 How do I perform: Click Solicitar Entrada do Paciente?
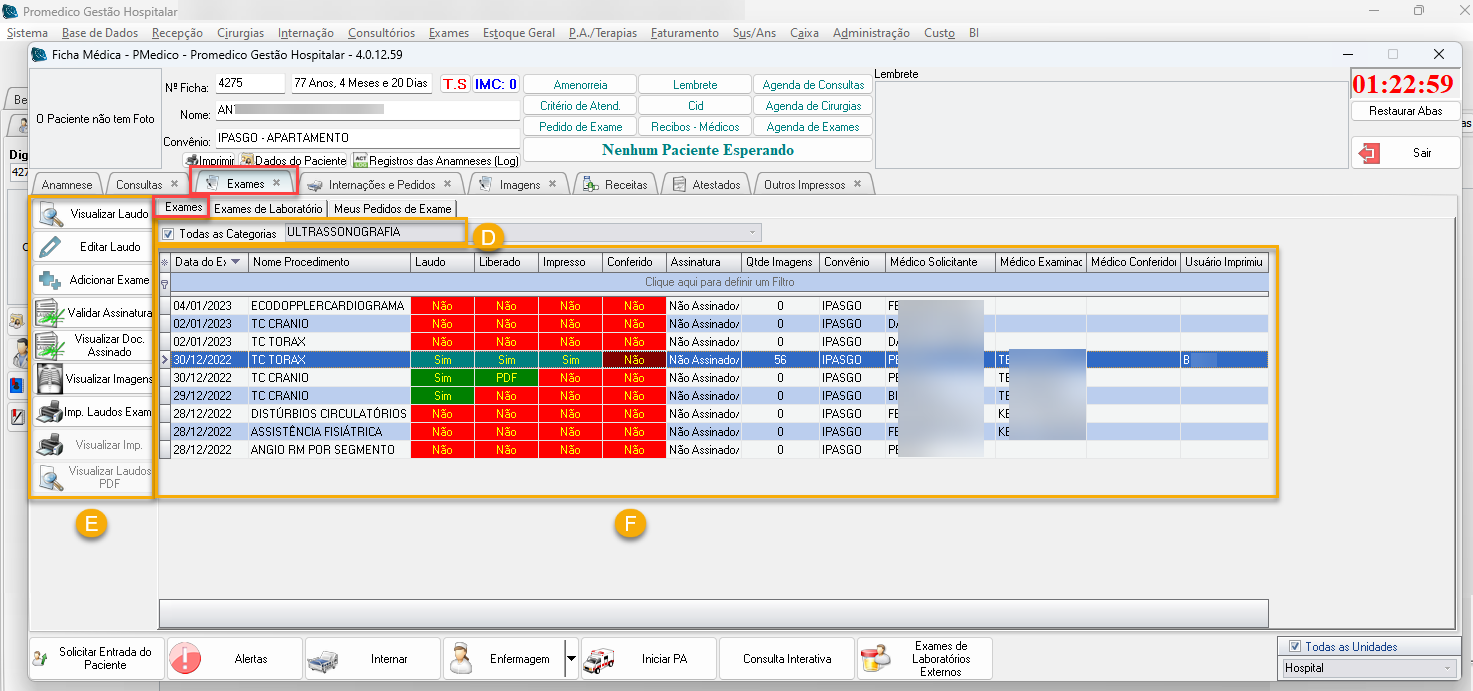coord(97,659)
